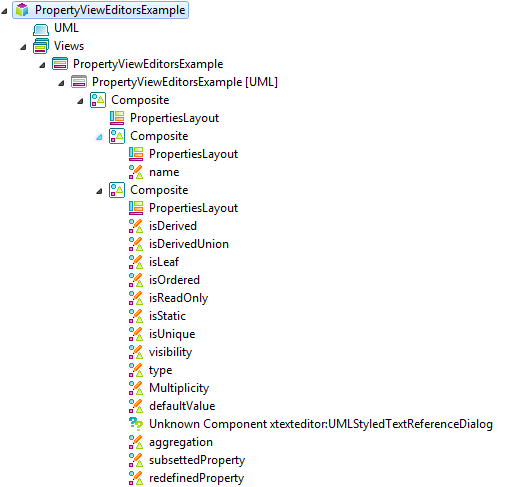
Task: Select the Unknown Component xtexteditor:UMLStyledTextReferenceDialog entry
Action: (x=321, y=424)
